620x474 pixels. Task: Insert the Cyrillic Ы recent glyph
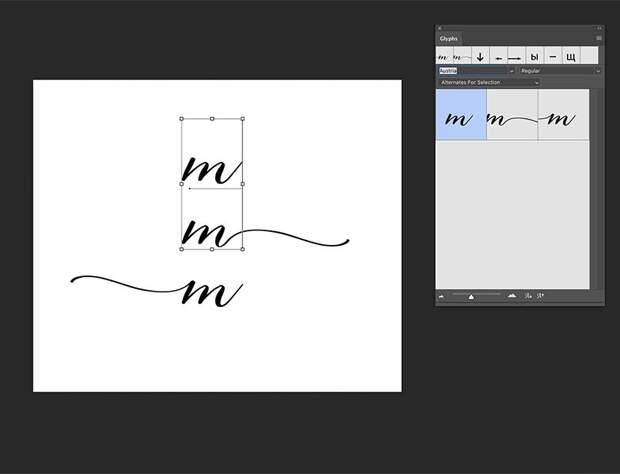tap(535, 56)
